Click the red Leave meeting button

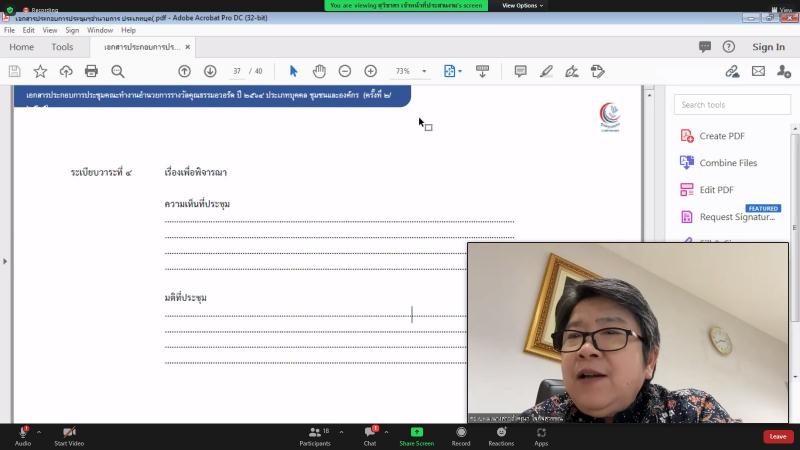pyautogui.click(x=778, y=437)
